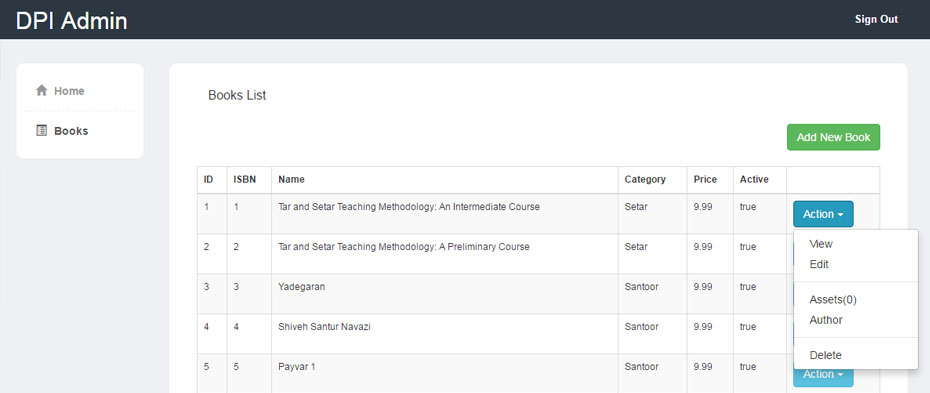930x393 pixels.
Task: Click the Active column header
Action: [x=754, y=179]
